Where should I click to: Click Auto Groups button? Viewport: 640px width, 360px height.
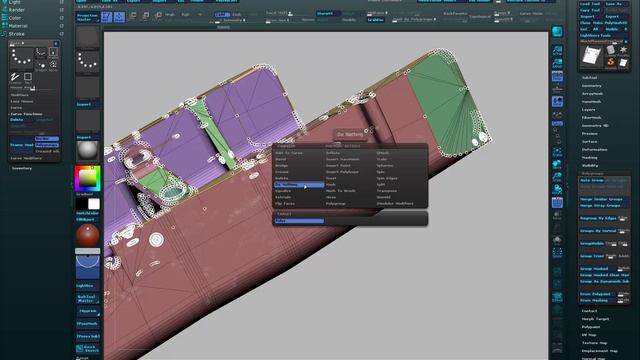(x=591, y=180)
